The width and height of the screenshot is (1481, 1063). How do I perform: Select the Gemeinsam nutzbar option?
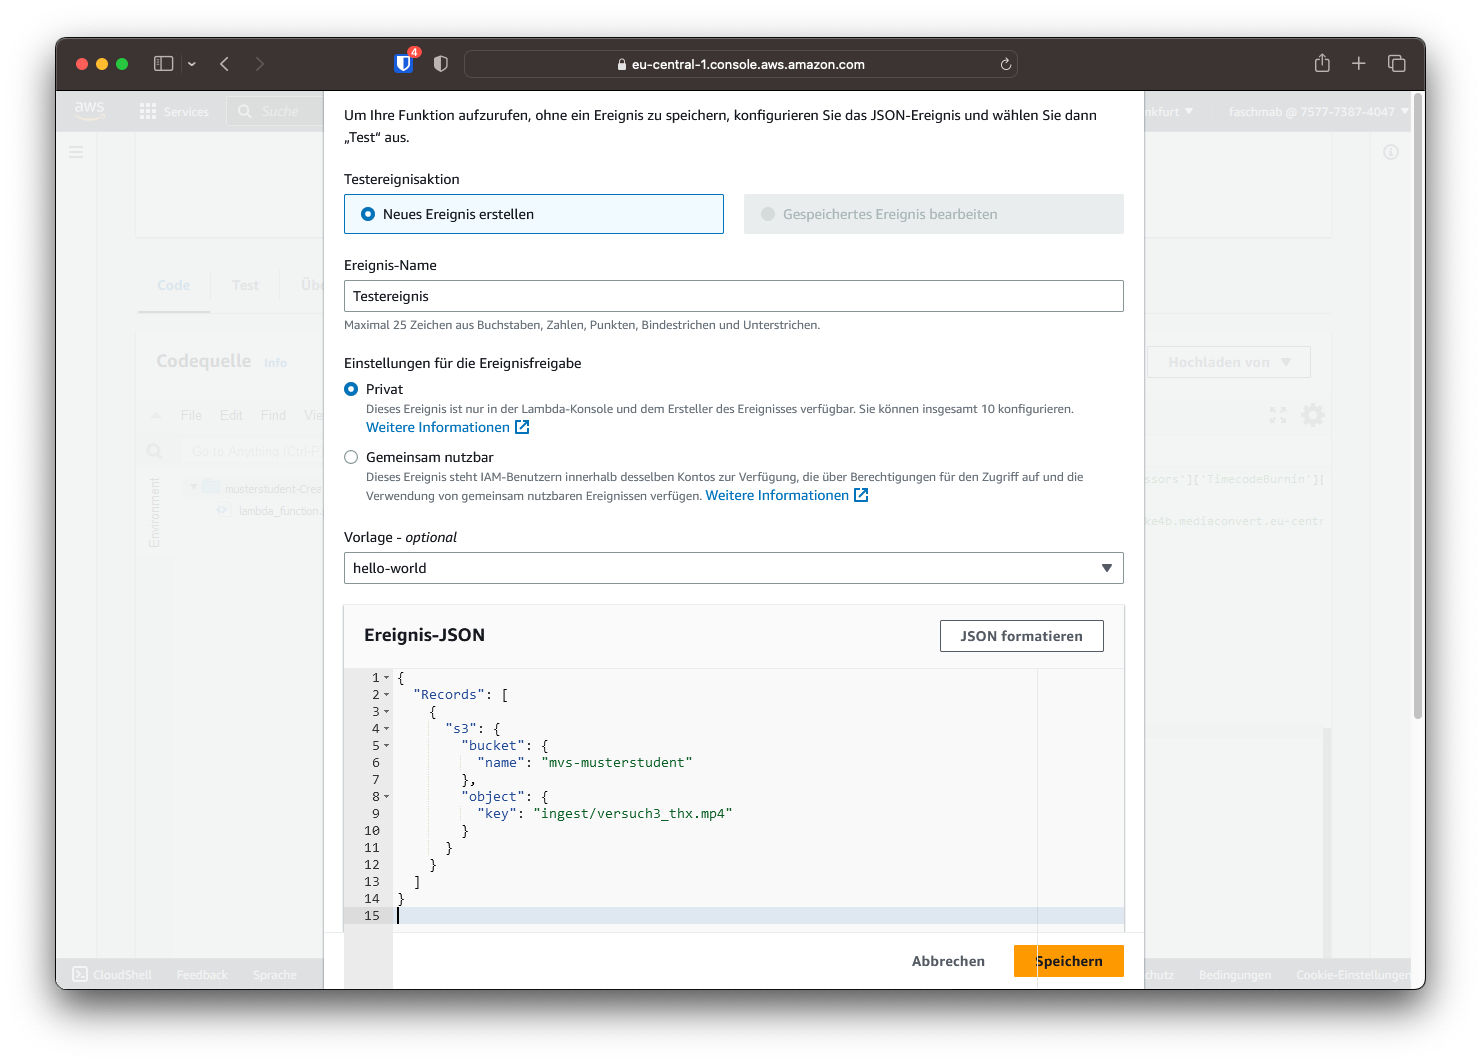coord(351,457)
